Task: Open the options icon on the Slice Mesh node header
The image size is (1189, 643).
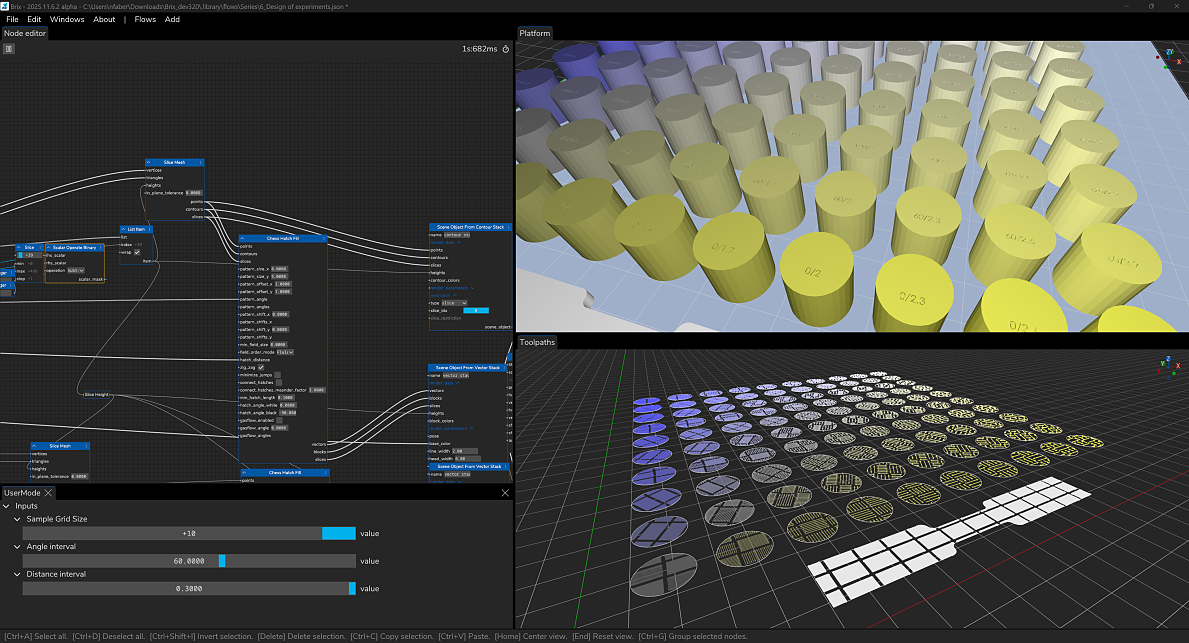Action: 200,162
